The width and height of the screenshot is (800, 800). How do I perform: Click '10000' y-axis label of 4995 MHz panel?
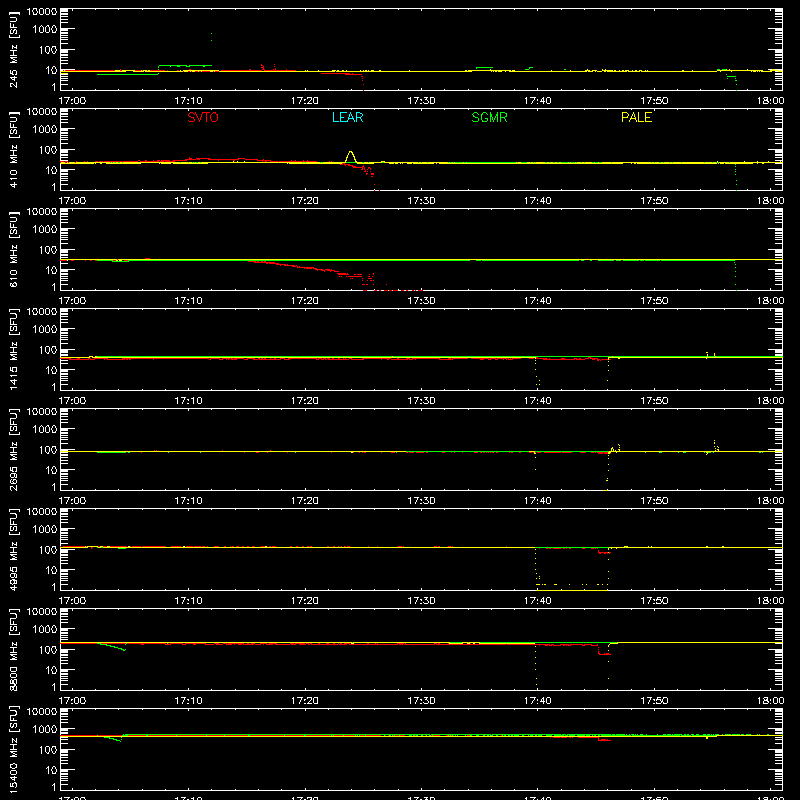(42, 512)
